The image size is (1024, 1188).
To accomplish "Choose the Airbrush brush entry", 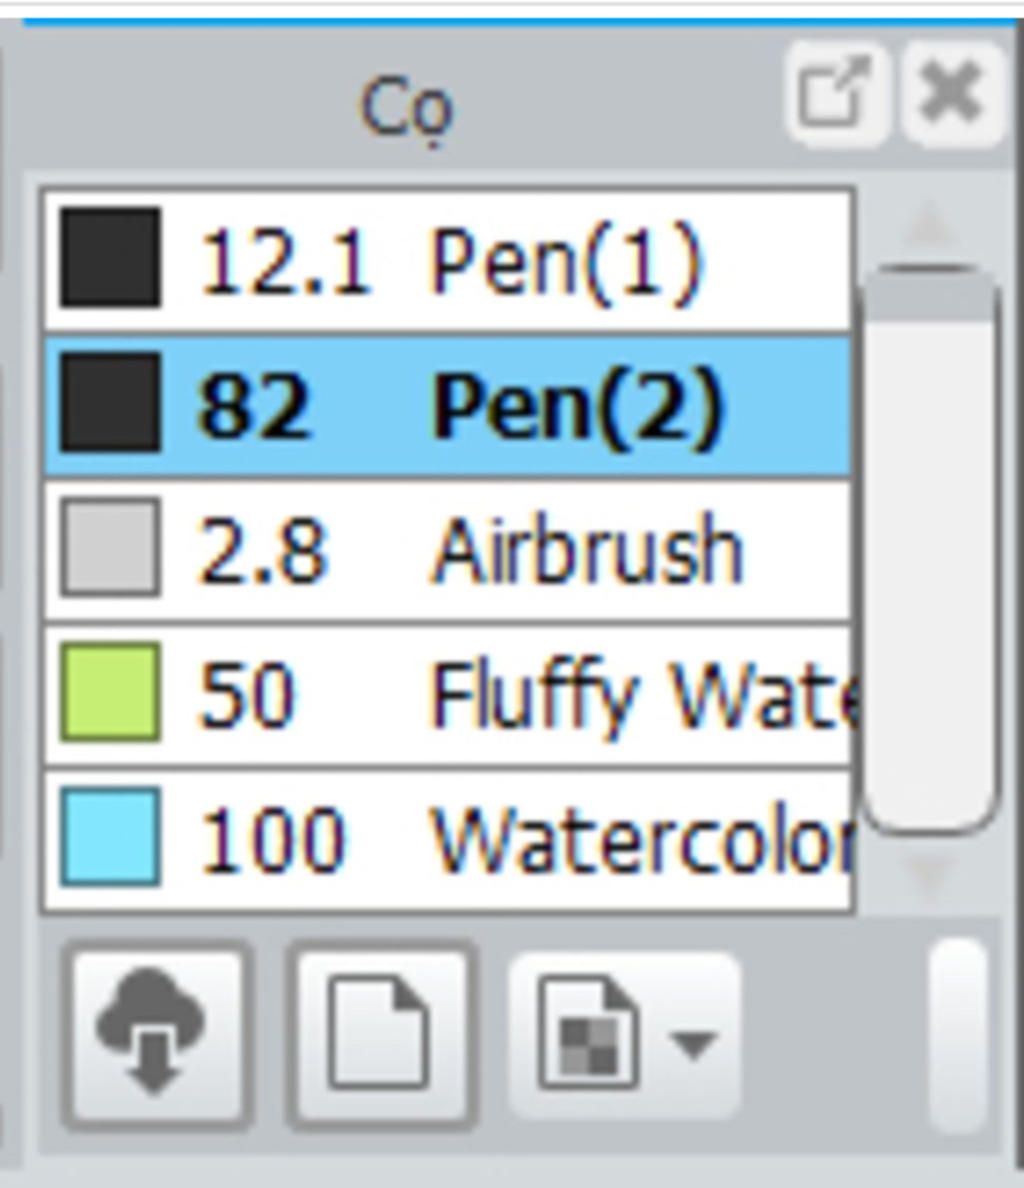I will click(x=448, y=550).
